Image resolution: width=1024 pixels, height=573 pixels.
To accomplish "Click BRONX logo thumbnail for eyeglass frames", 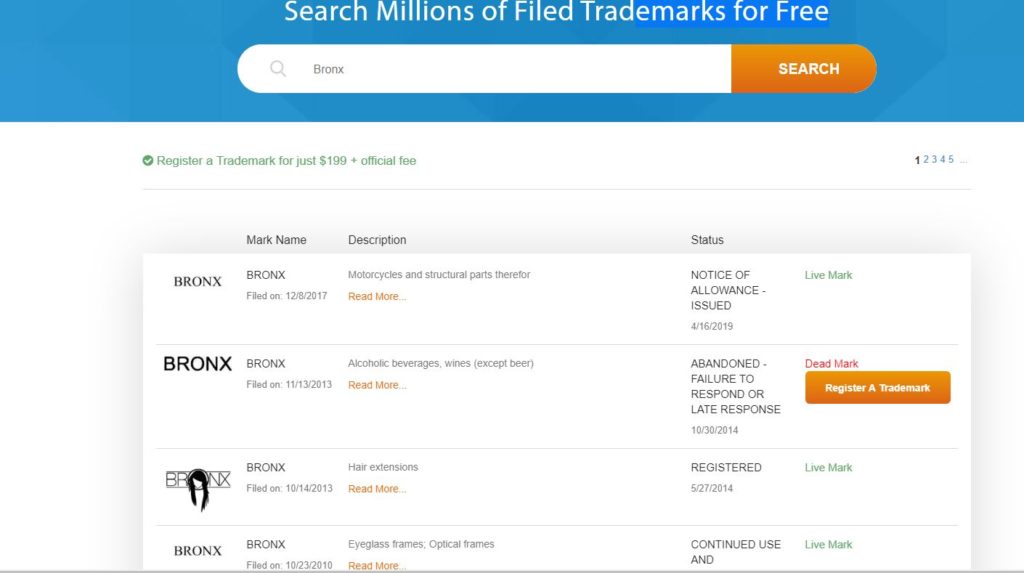I will (x=197, y=551).
